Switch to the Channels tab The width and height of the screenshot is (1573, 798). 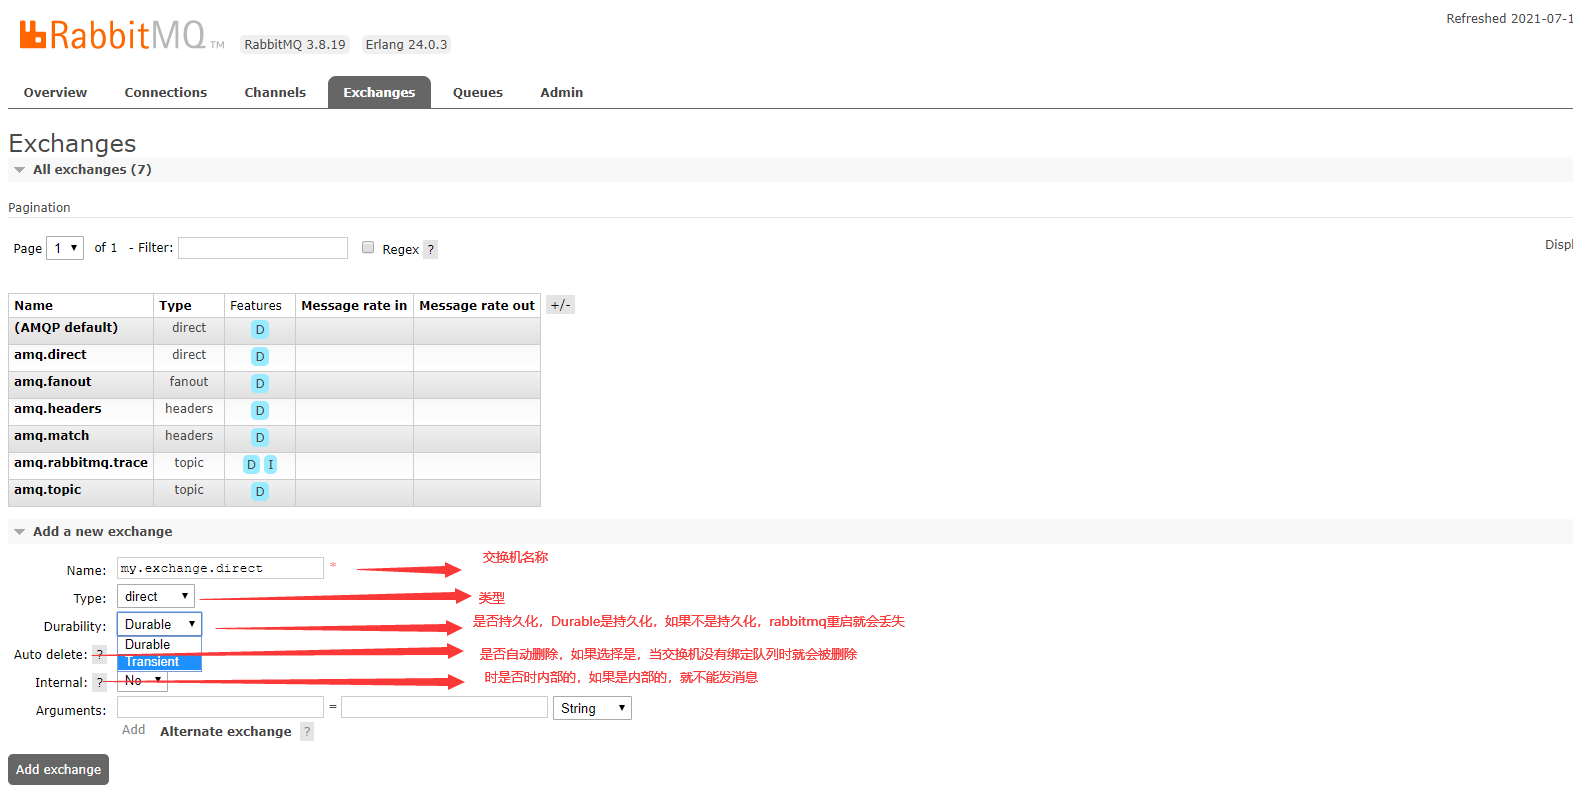(275, 92)
